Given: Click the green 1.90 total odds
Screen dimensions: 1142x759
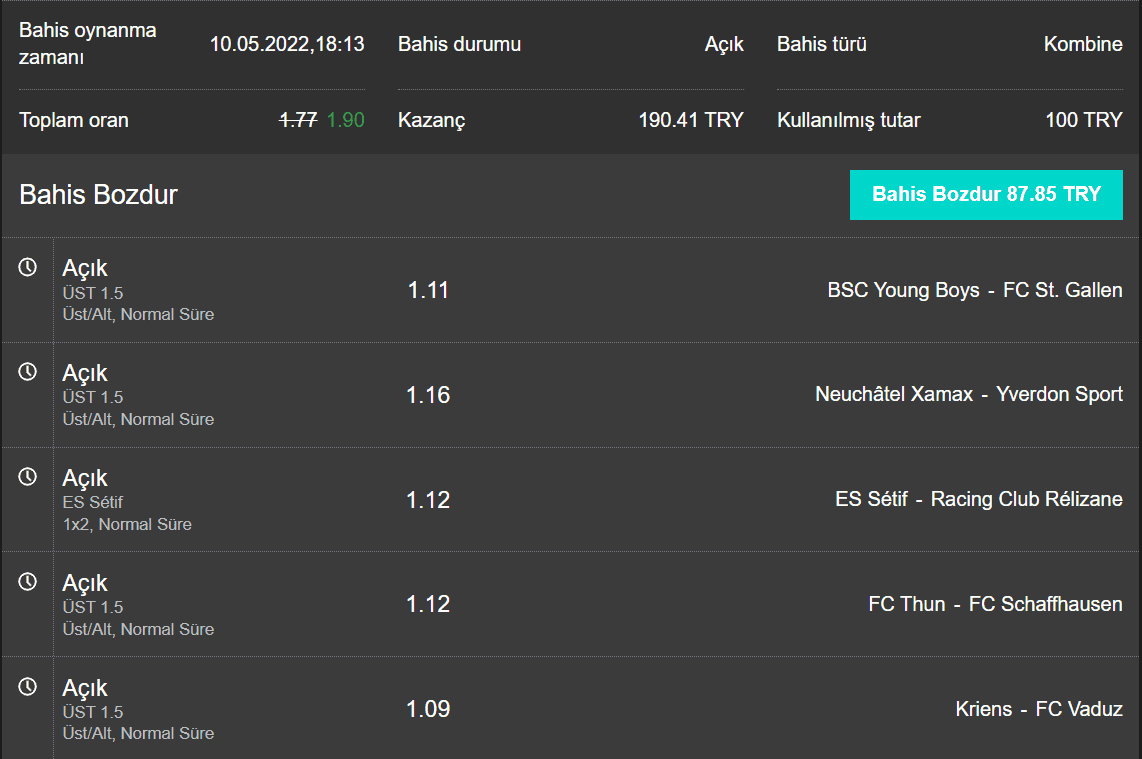Looking at the screenshot, I should tap(345, 119).
